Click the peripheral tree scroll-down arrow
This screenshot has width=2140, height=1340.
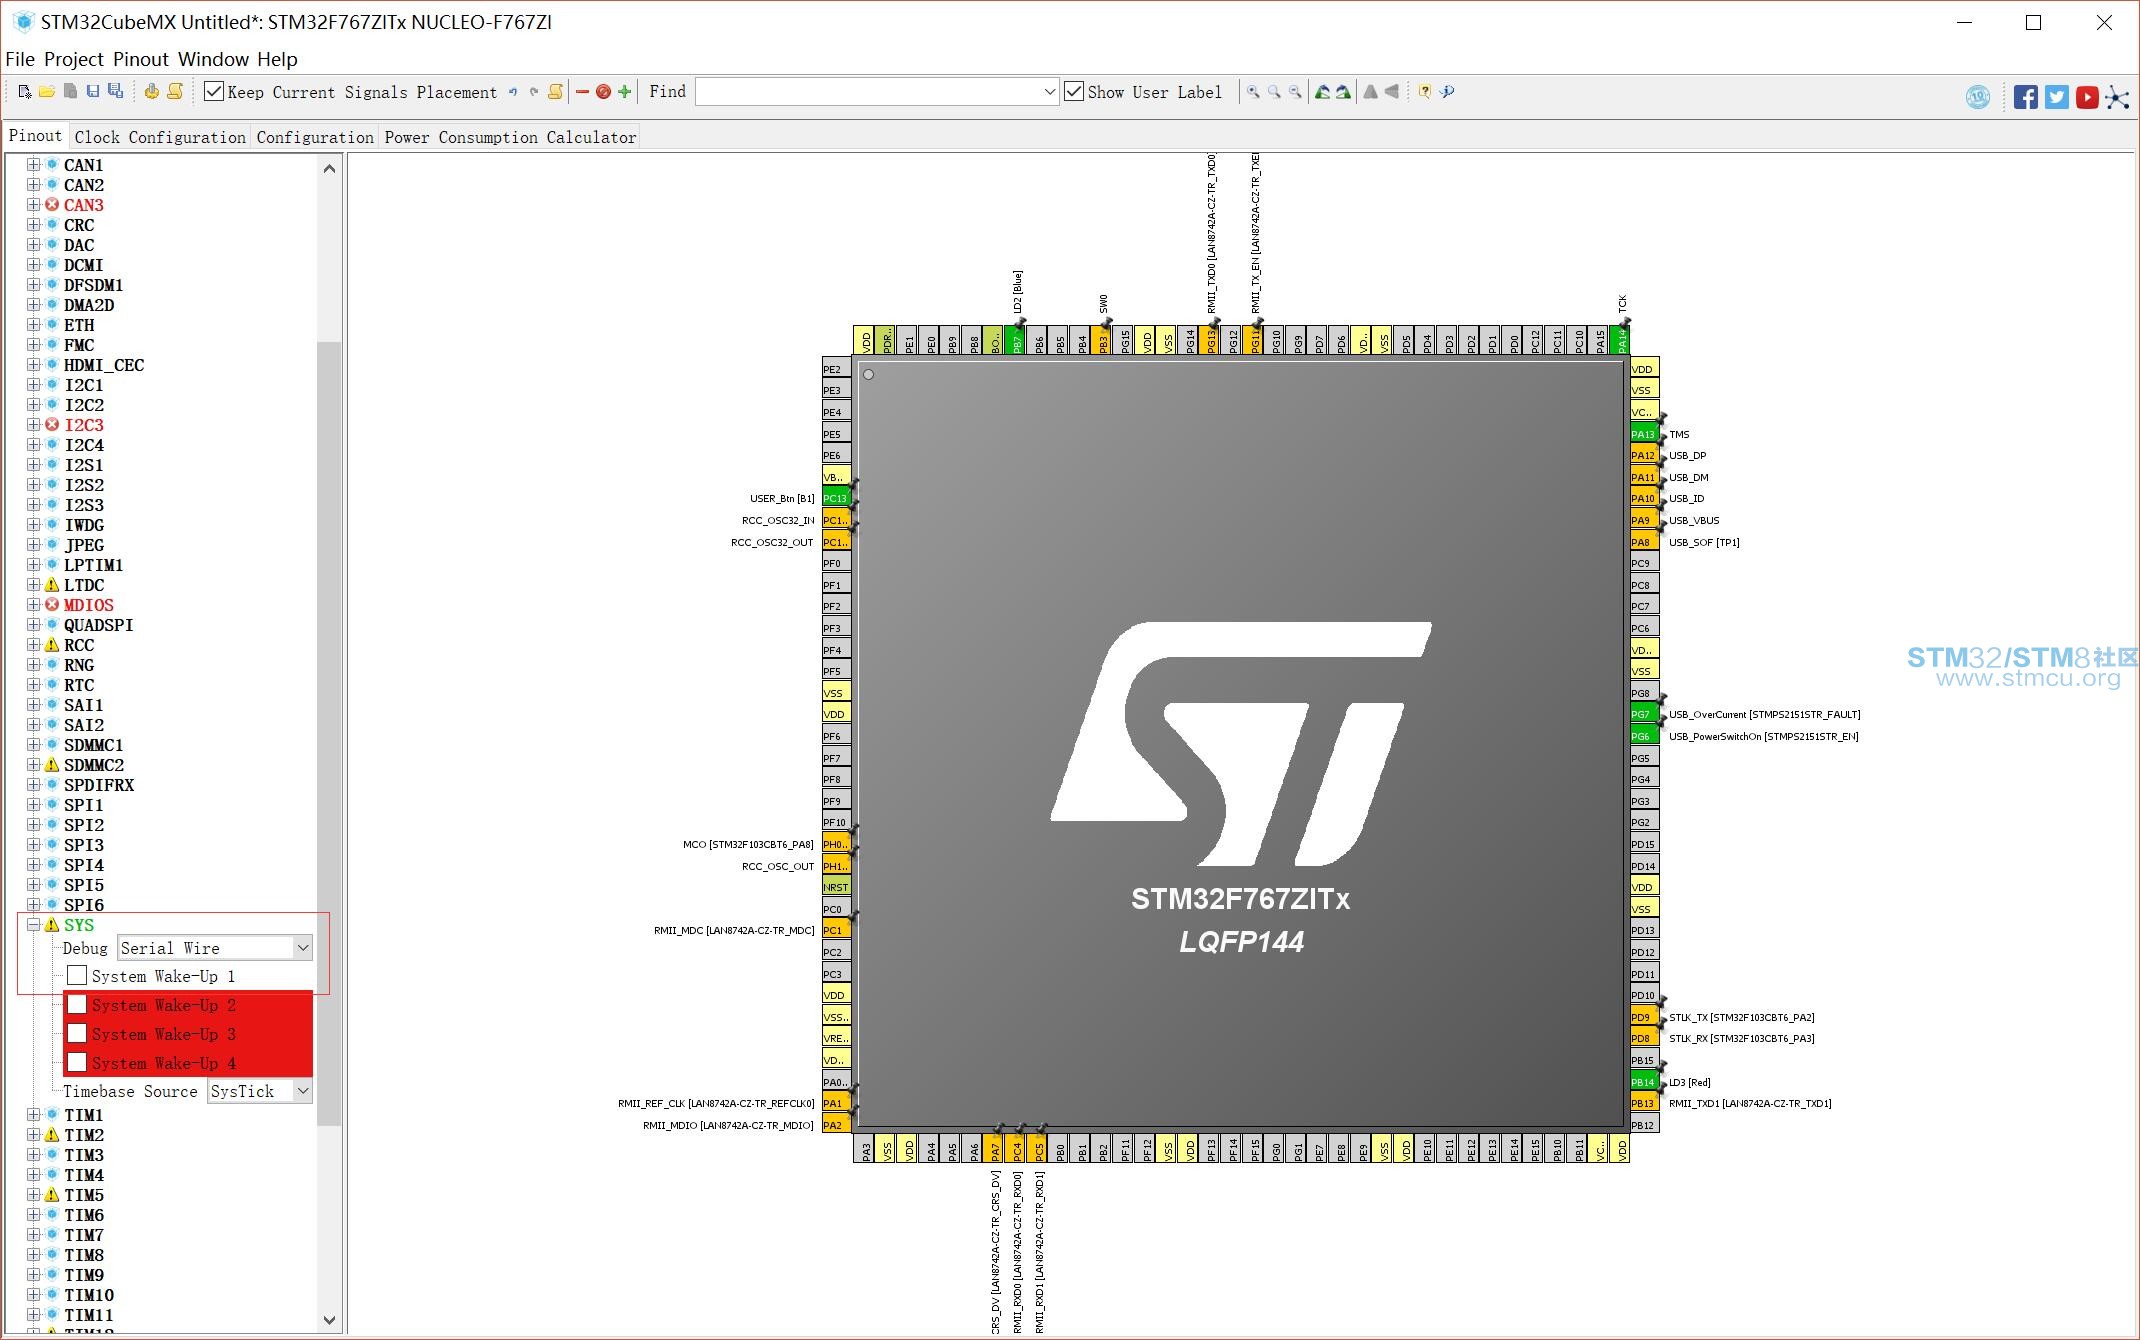coord(329,1320)
